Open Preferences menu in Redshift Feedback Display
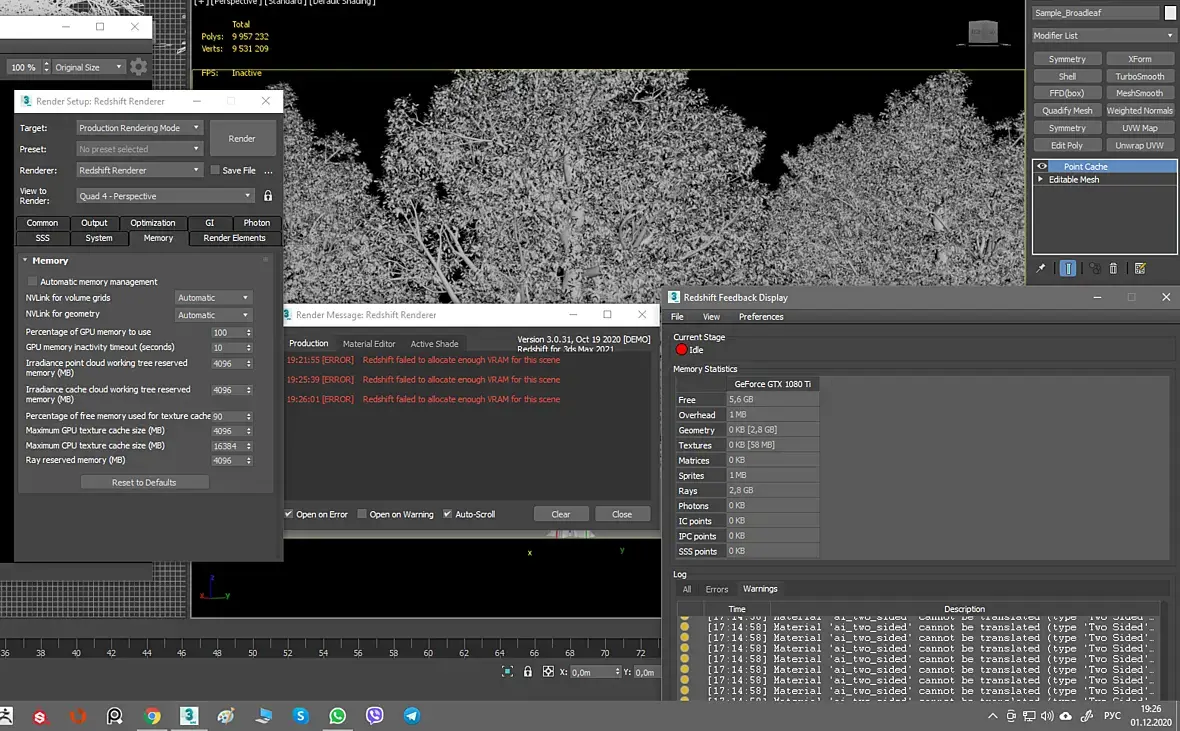This screenshot has width=1180, height=731. click(760, 317)
